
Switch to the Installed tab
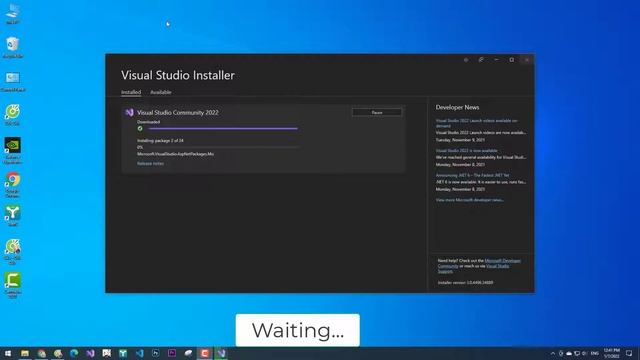click(131, 92)
